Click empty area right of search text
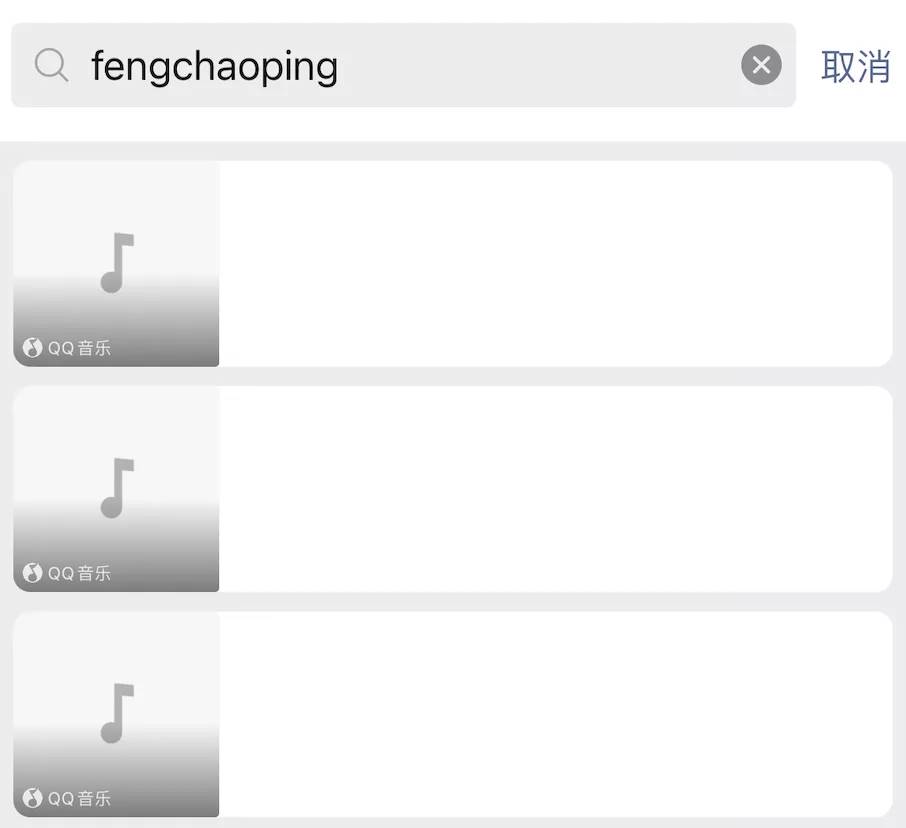Screen dimensions: 906x828 [537, 65]
